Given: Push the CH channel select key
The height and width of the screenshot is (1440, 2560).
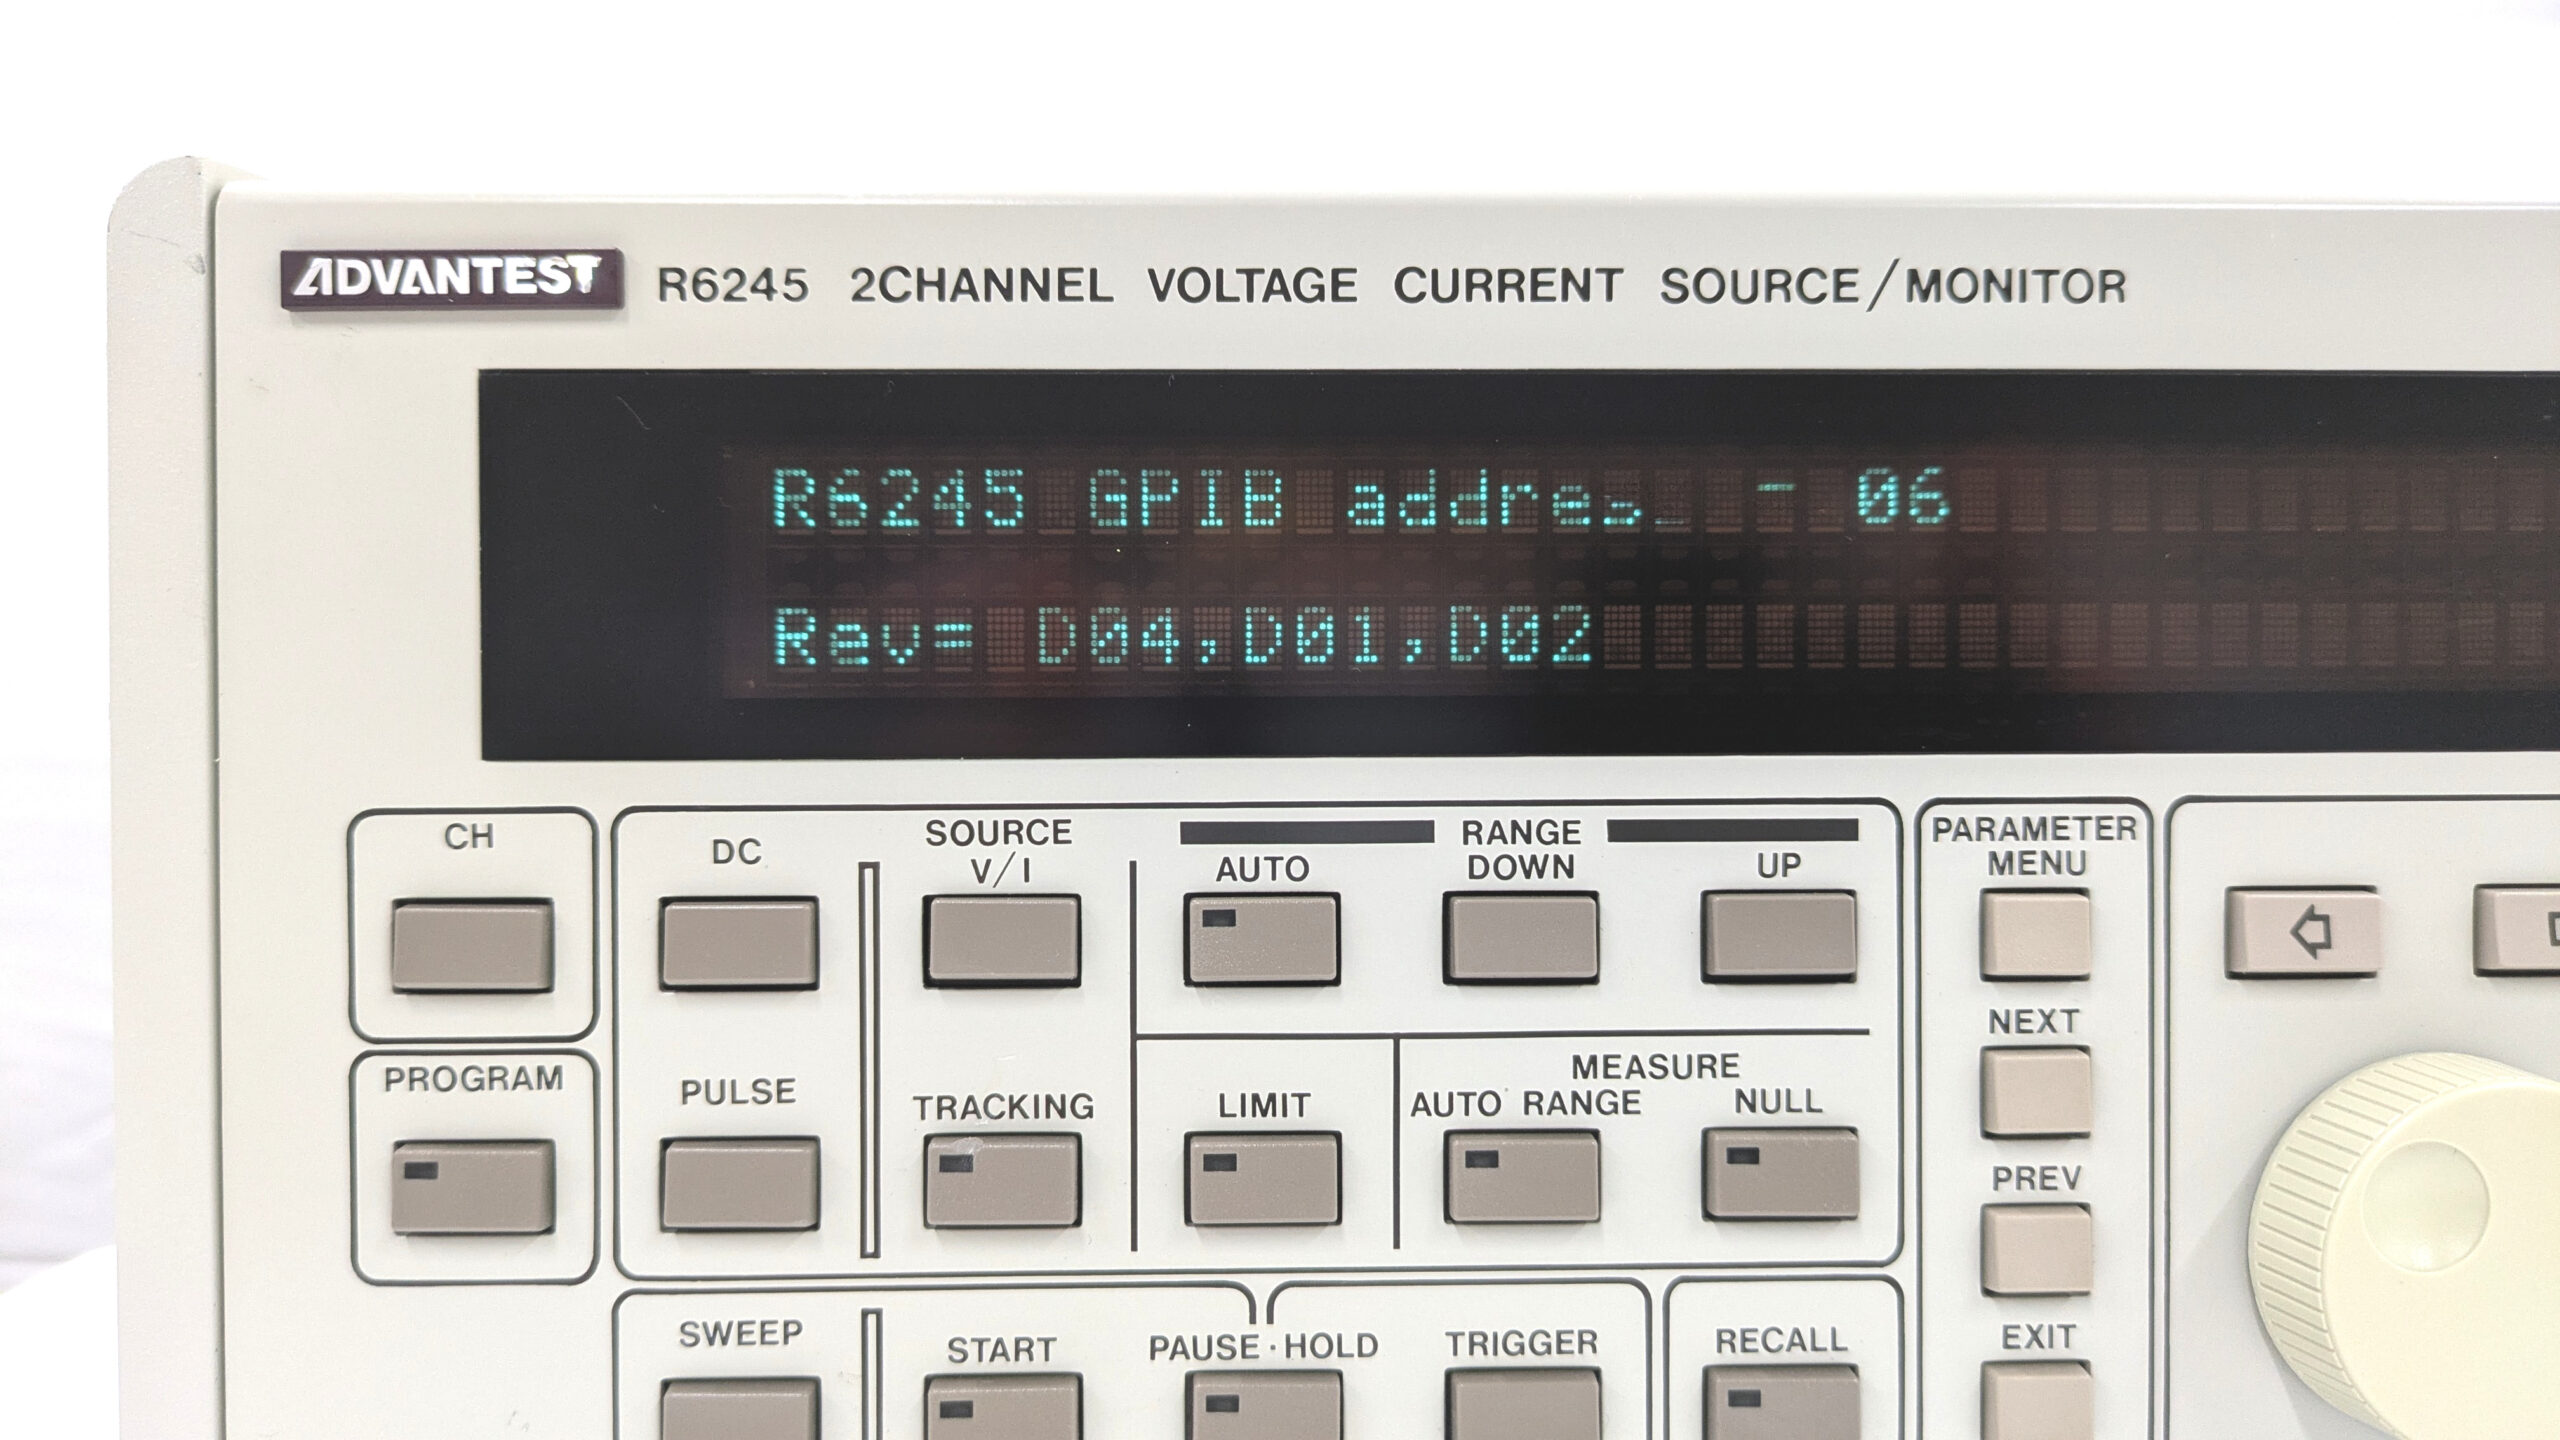Looking at the screenshot, I should 472,945.
